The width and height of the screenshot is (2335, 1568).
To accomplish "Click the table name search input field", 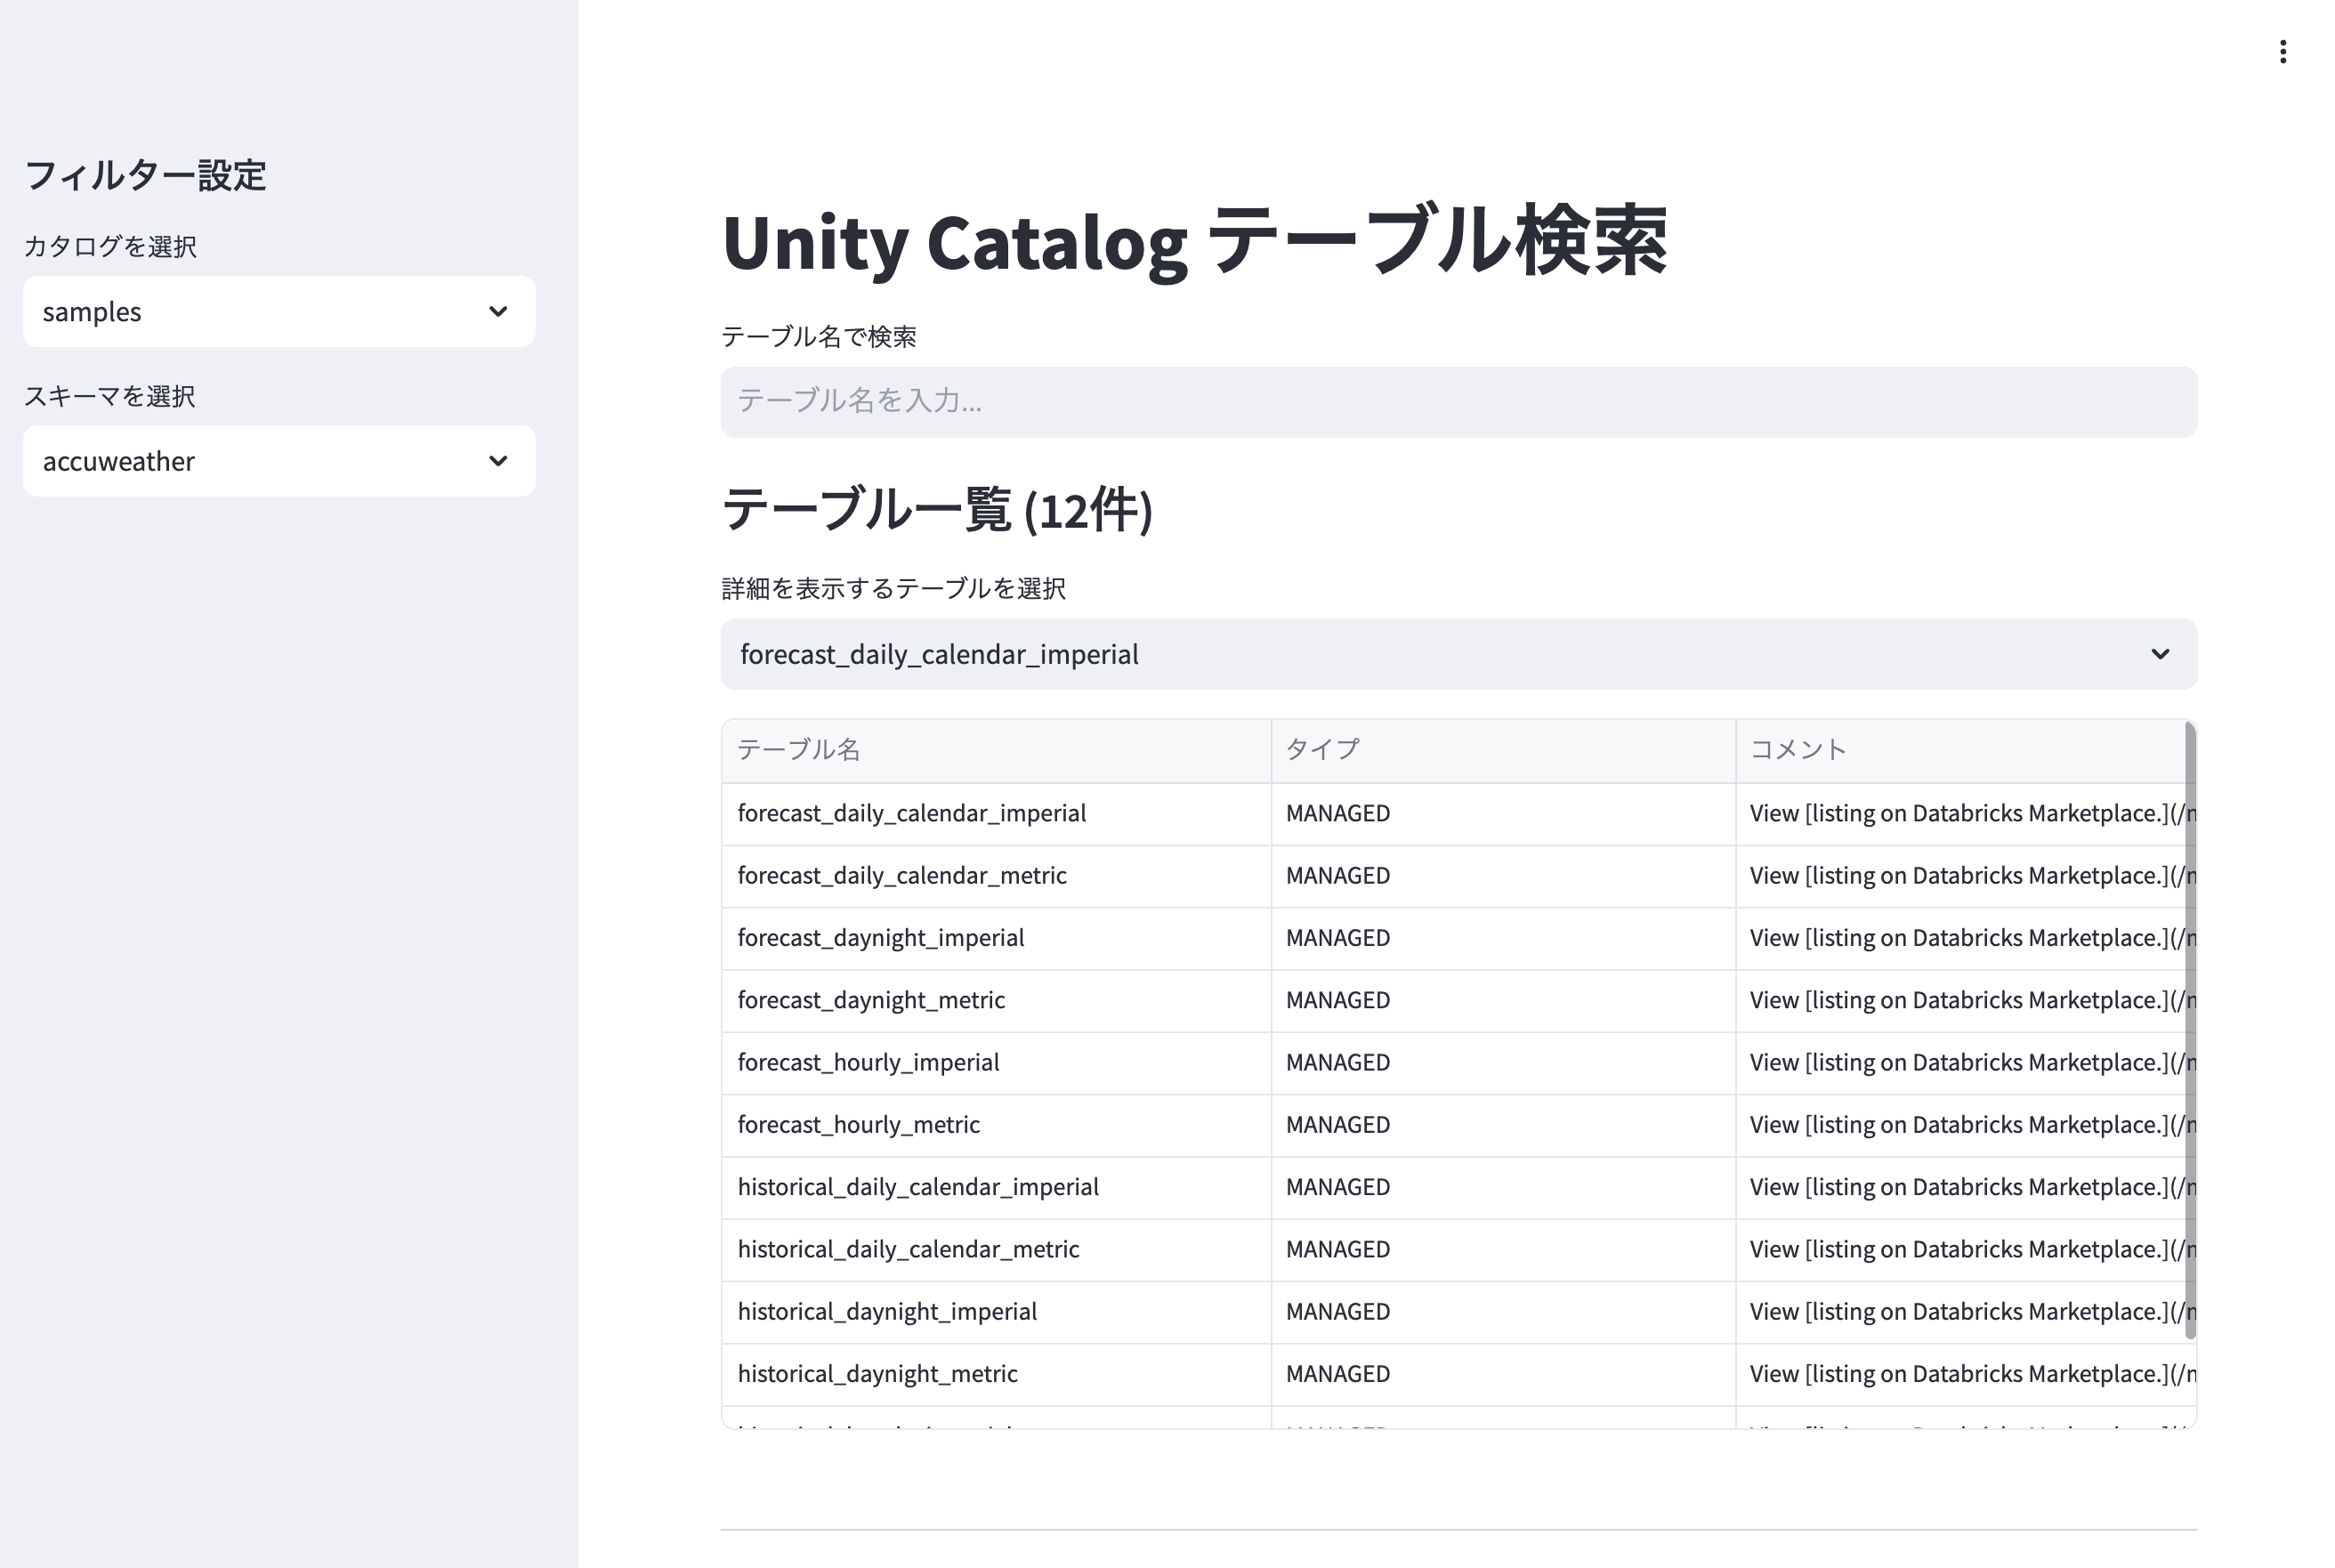I will click(x=1456, y=402).
